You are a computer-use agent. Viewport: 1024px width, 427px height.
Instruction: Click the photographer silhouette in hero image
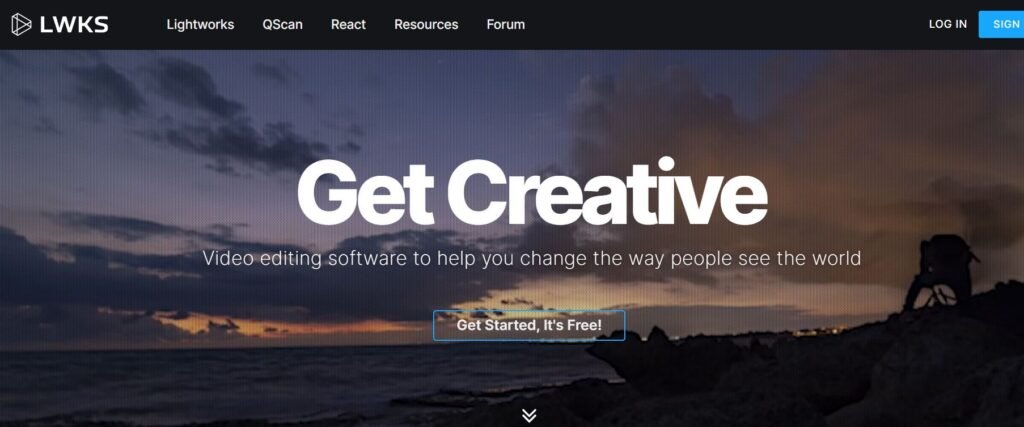(x=939, y=272)
